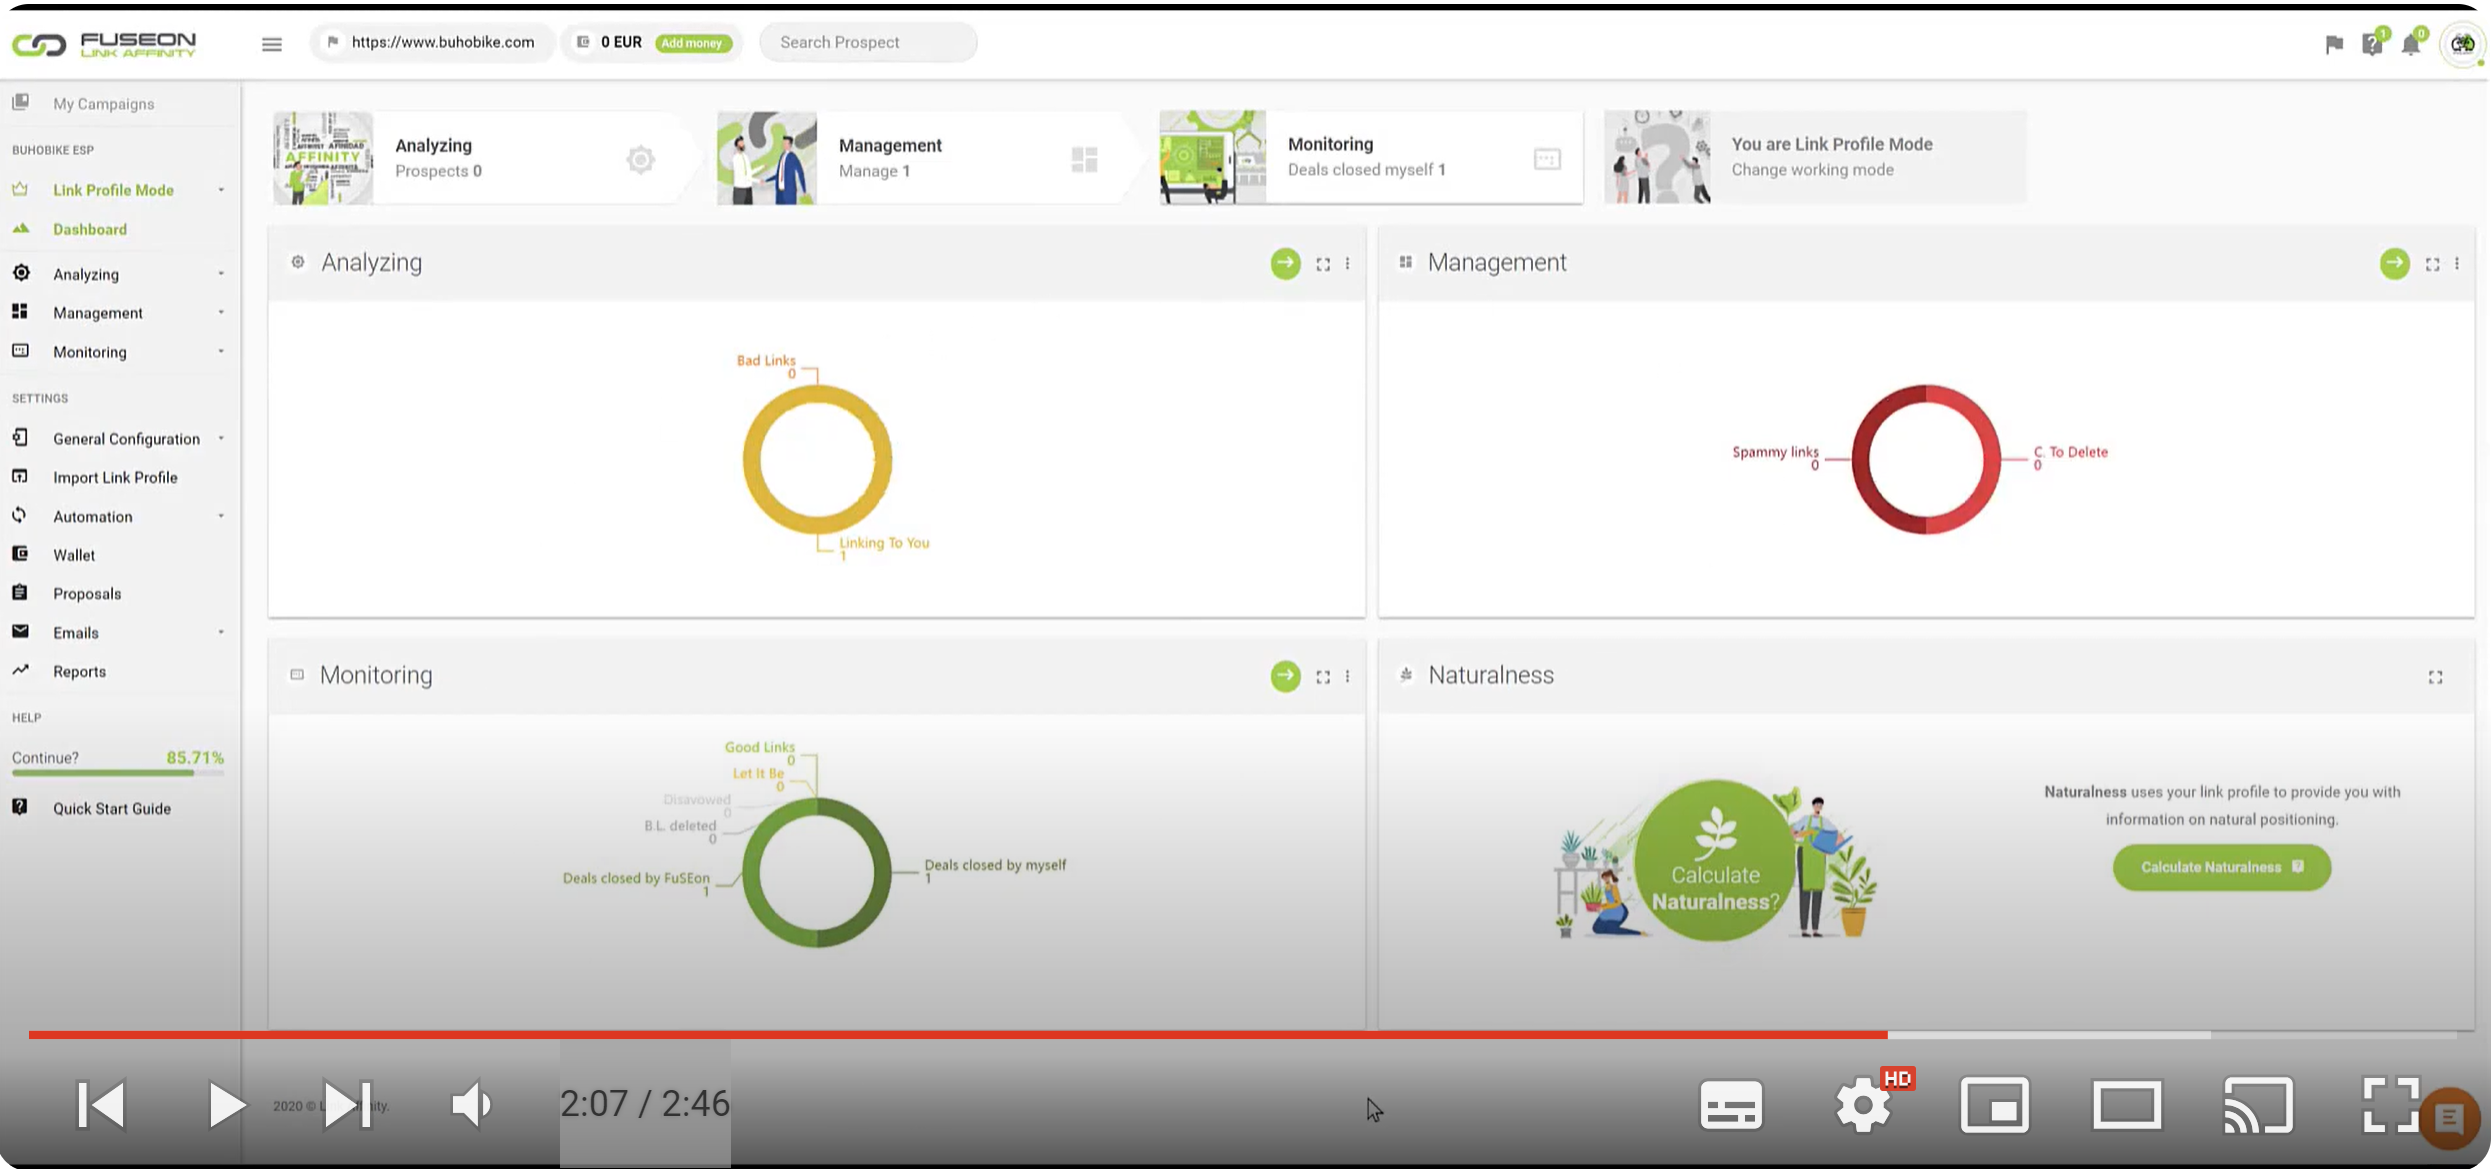Viewport: 2492px width, 1172px height.
Task: Click Calculate Naturalness button
Action: pos(2221,867)
